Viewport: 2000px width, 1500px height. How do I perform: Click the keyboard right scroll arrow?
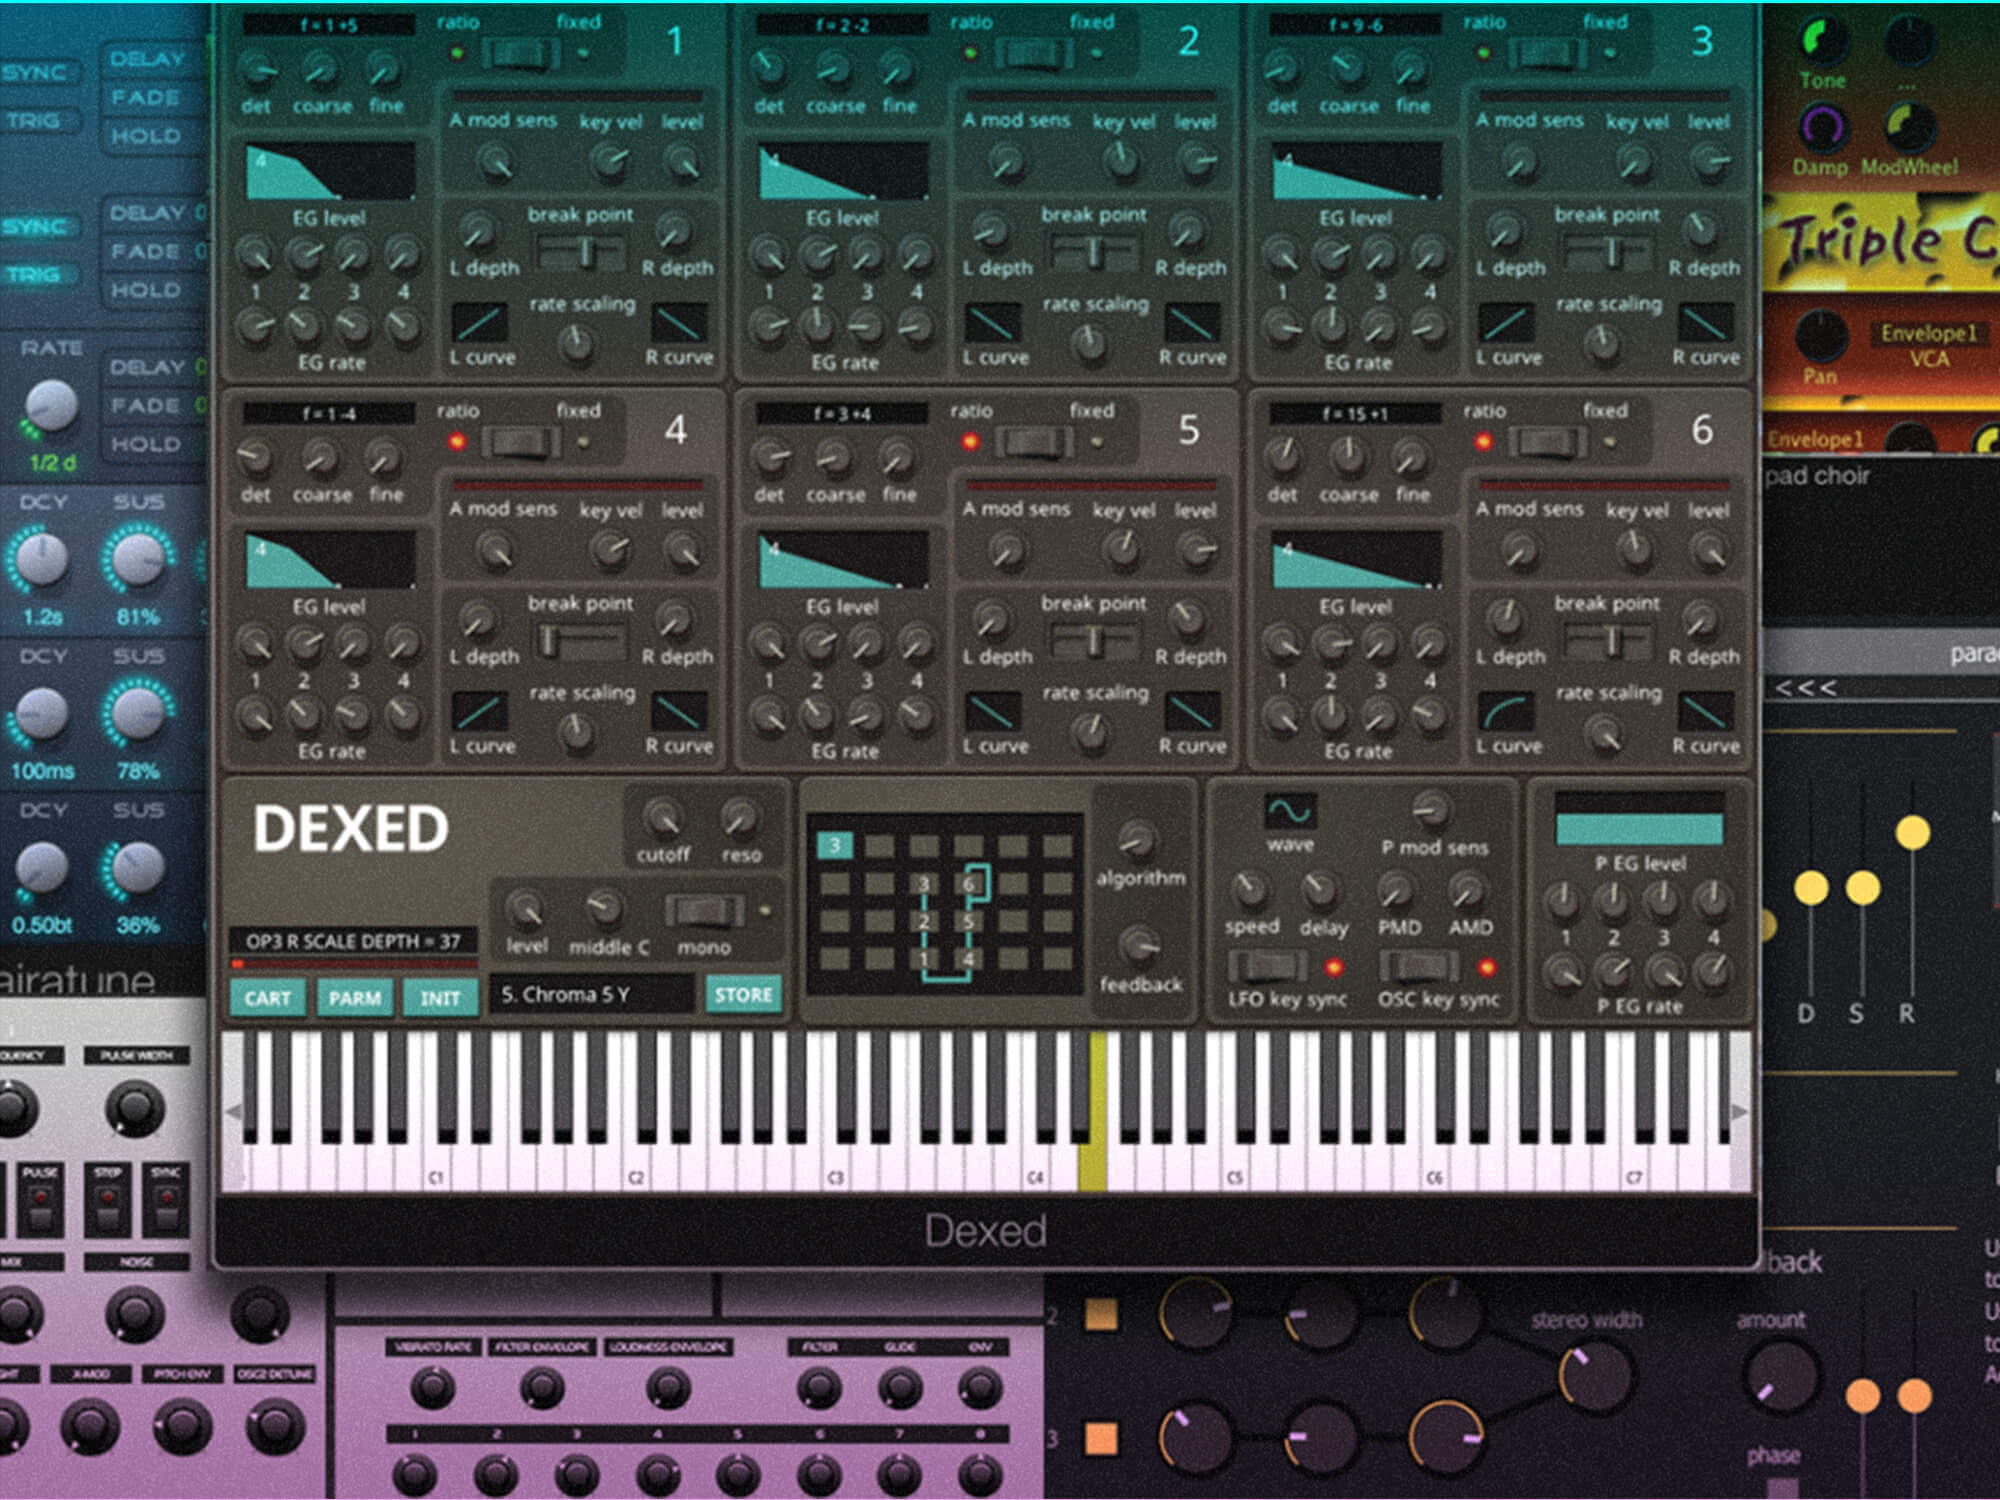point(1739,1111)
